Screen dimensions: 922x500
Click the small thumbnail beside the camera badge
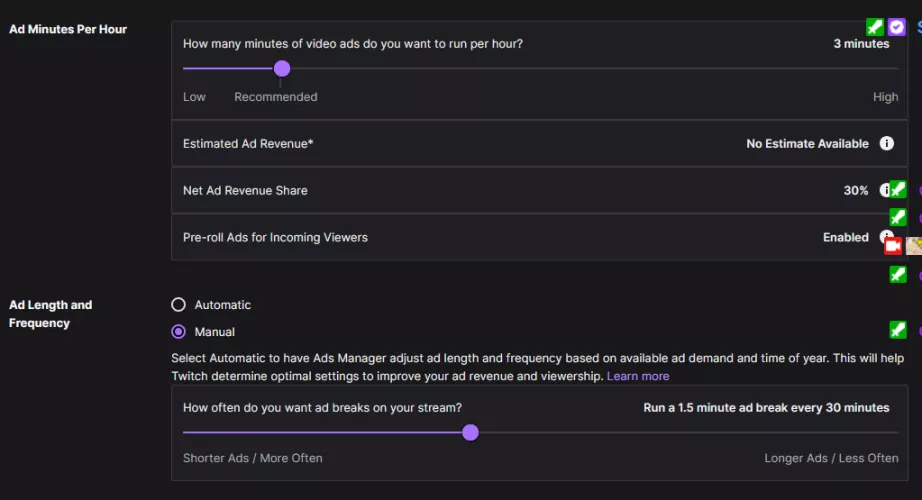pos(914,246)
